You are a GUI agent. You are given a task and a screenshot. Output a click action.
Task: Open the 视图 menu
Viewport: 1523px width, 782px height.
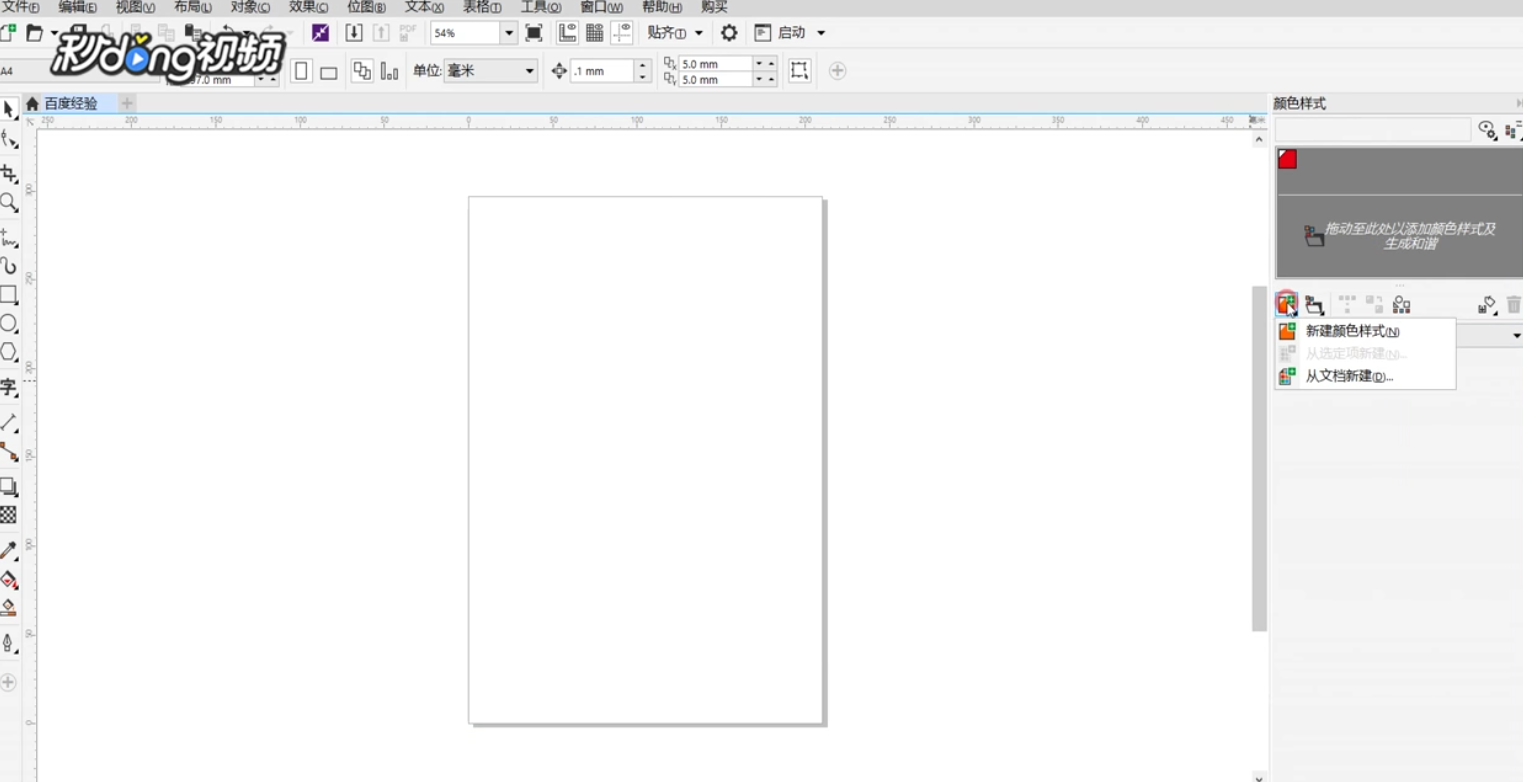coord(135,7)
